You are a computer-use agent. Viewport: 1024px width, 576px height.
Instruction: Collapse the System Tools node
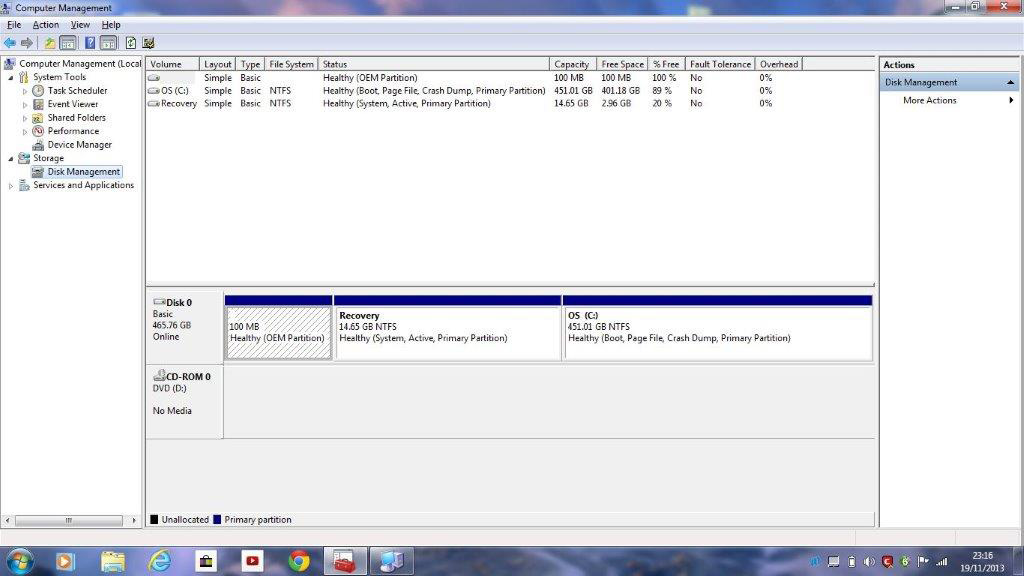point(10,77)
